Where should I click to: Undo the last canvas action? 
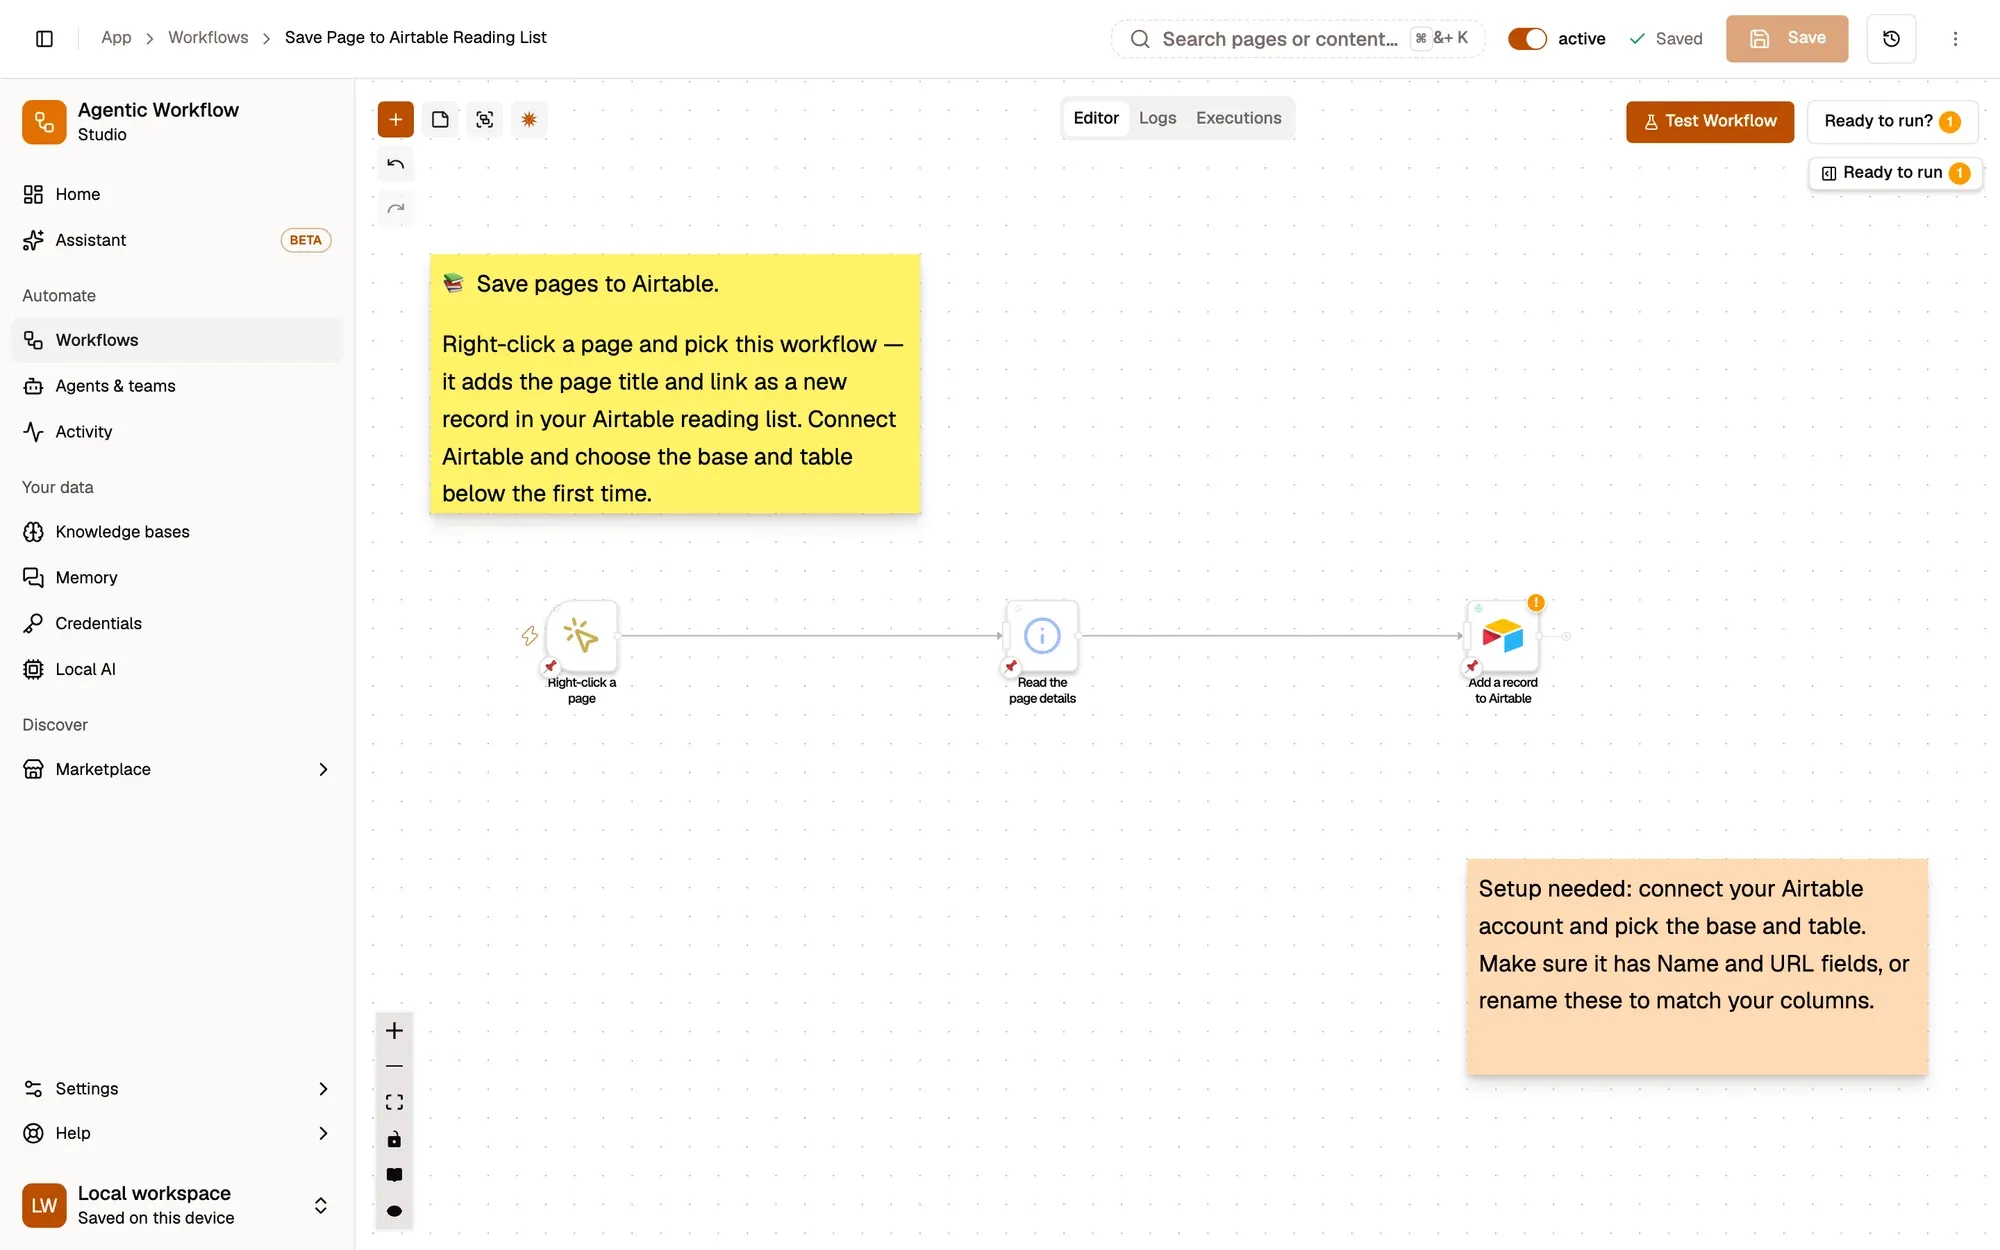[395, 164]
